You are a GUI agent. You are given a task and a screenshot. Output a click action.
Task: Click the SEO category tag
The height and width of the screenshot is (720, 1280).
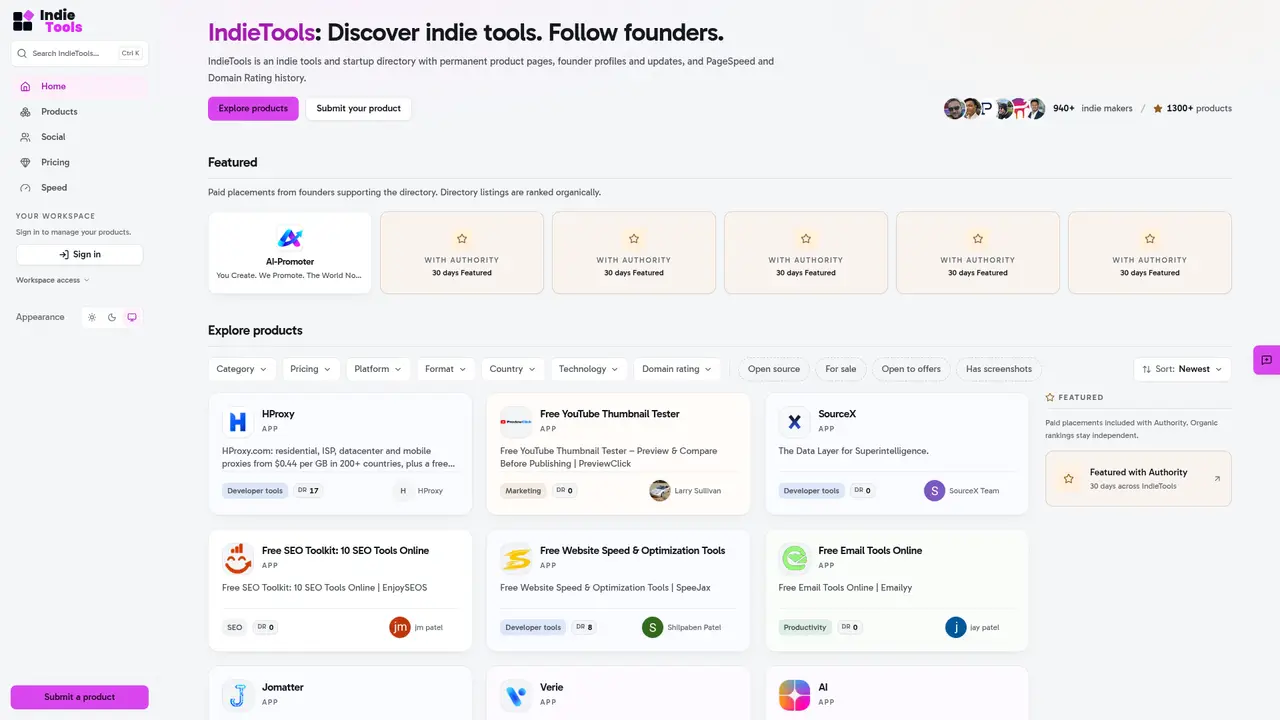(235, 628)
